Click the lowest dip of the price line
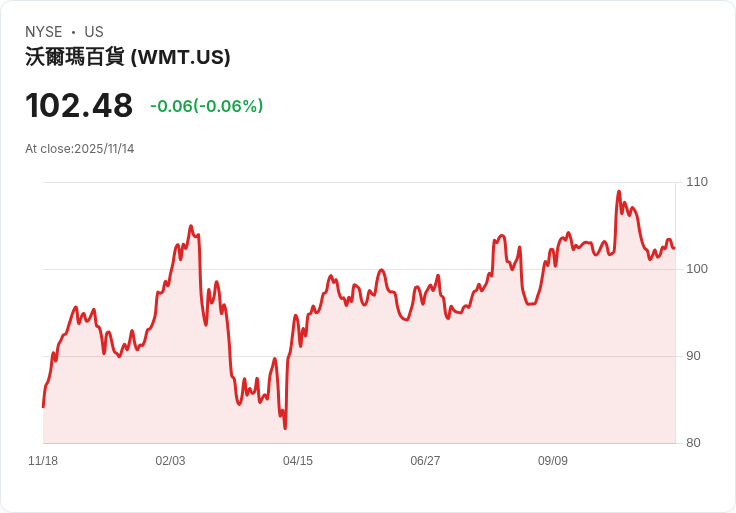This screenshot has height=513, width=736. pyautogui.click(x=285, y=428)
